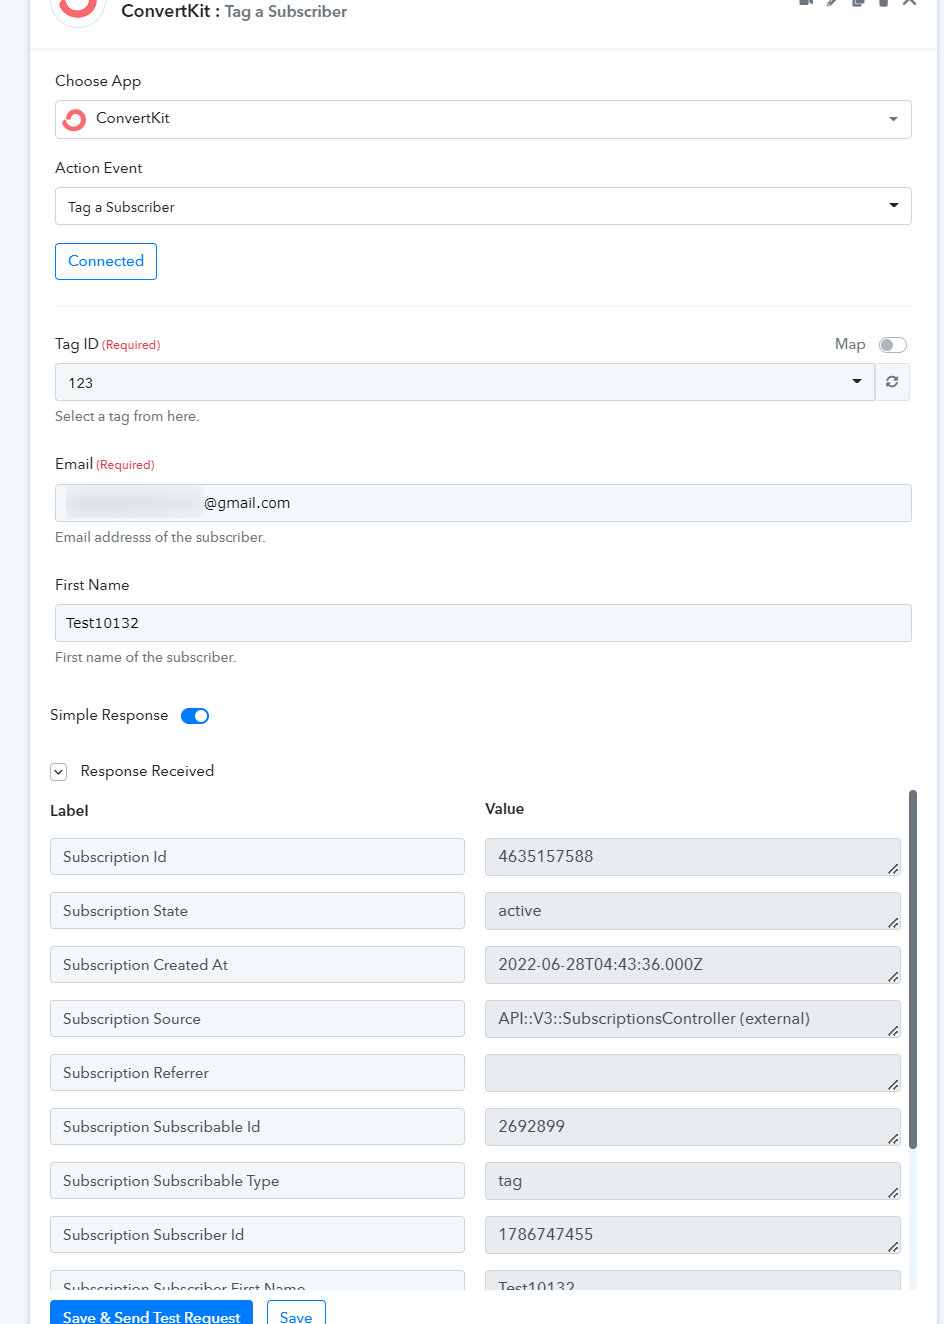
Task: Click the response list vertical scrollbar
Action: click(912, 968)
